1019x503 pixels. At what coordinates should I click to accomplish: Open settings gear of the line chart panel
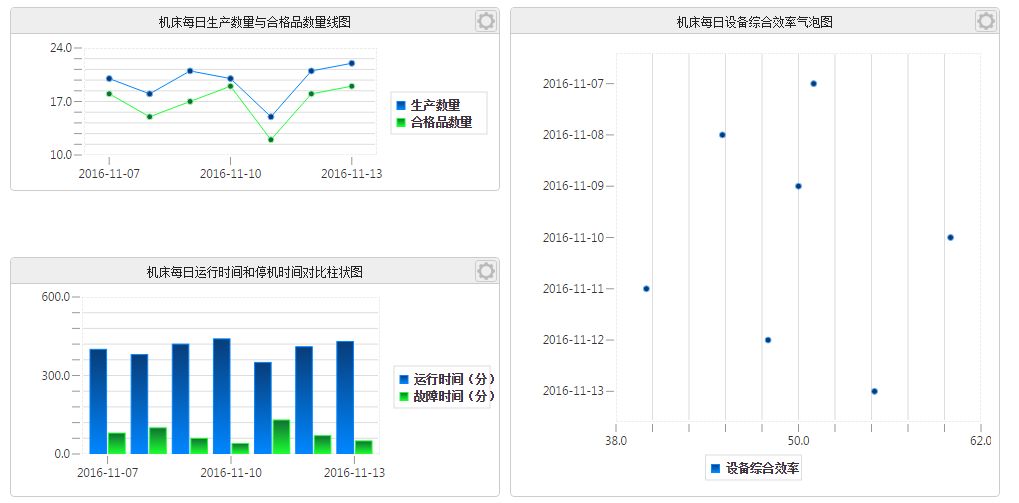click(485, 21)
